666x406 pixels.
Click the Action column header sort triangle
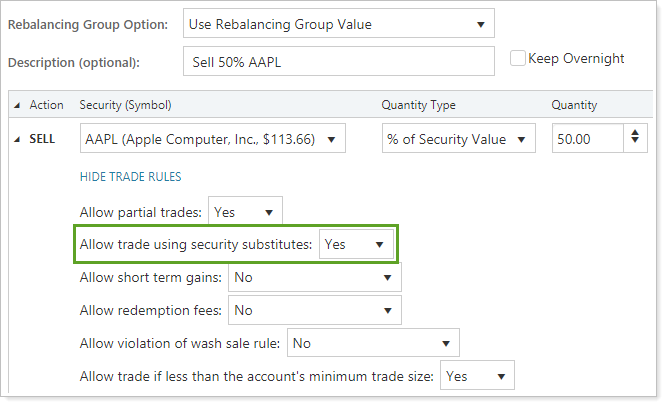click(17, 105)
